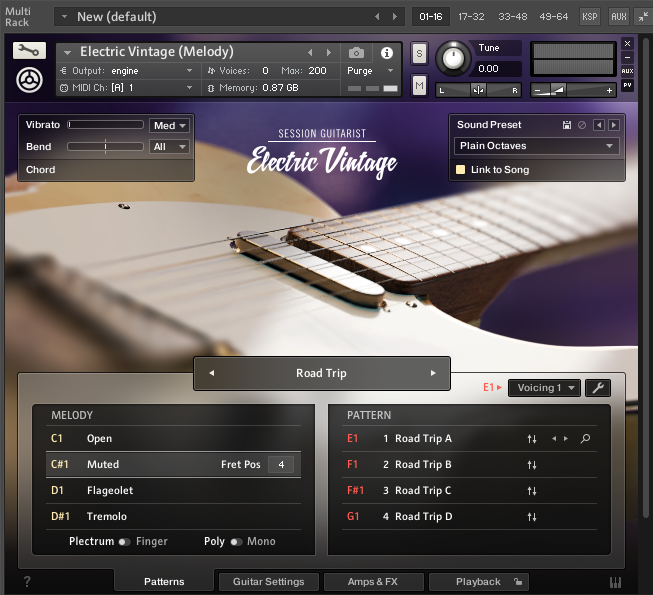Toggle stroke direction for Road Trip A
The width and height of the screenshot is (653, 595).
pos(532,439)
